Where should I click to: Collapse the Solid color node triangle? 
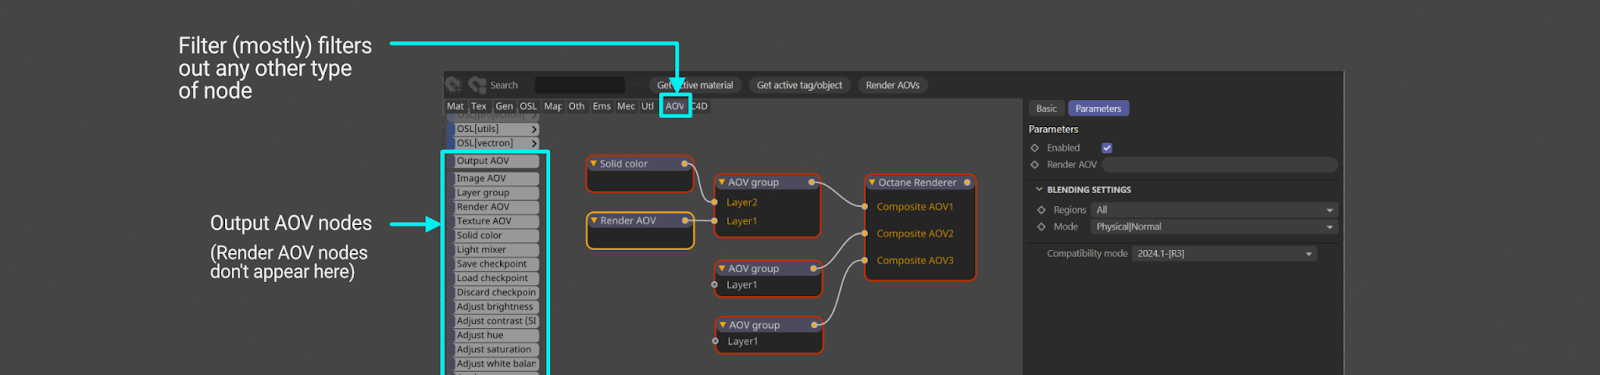tap(593, 163)
